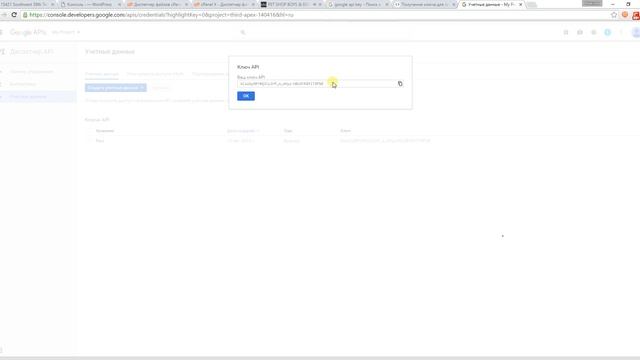Open the orange extension icon in the browser toolbar

pos(625,15)
